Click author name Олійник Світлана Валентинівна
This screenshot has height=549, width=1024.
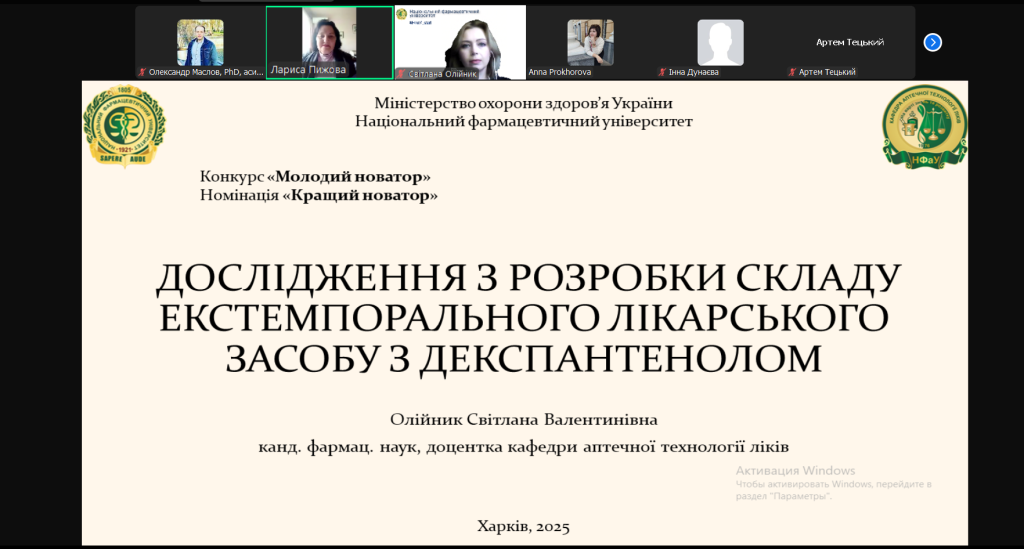coord(524,420)
